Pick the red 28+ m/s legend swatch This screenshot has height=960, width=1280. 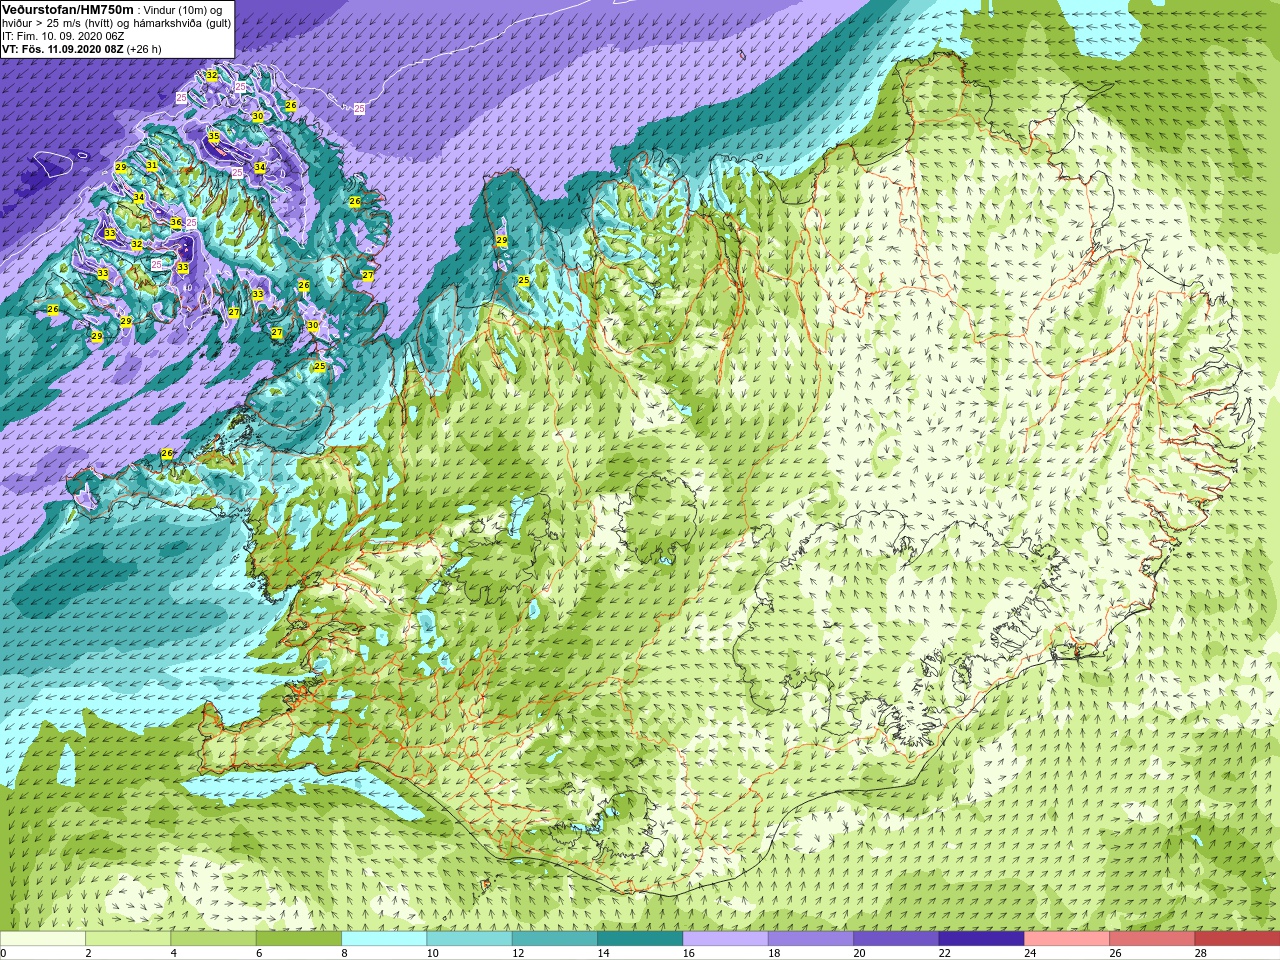click(1237, 939)
